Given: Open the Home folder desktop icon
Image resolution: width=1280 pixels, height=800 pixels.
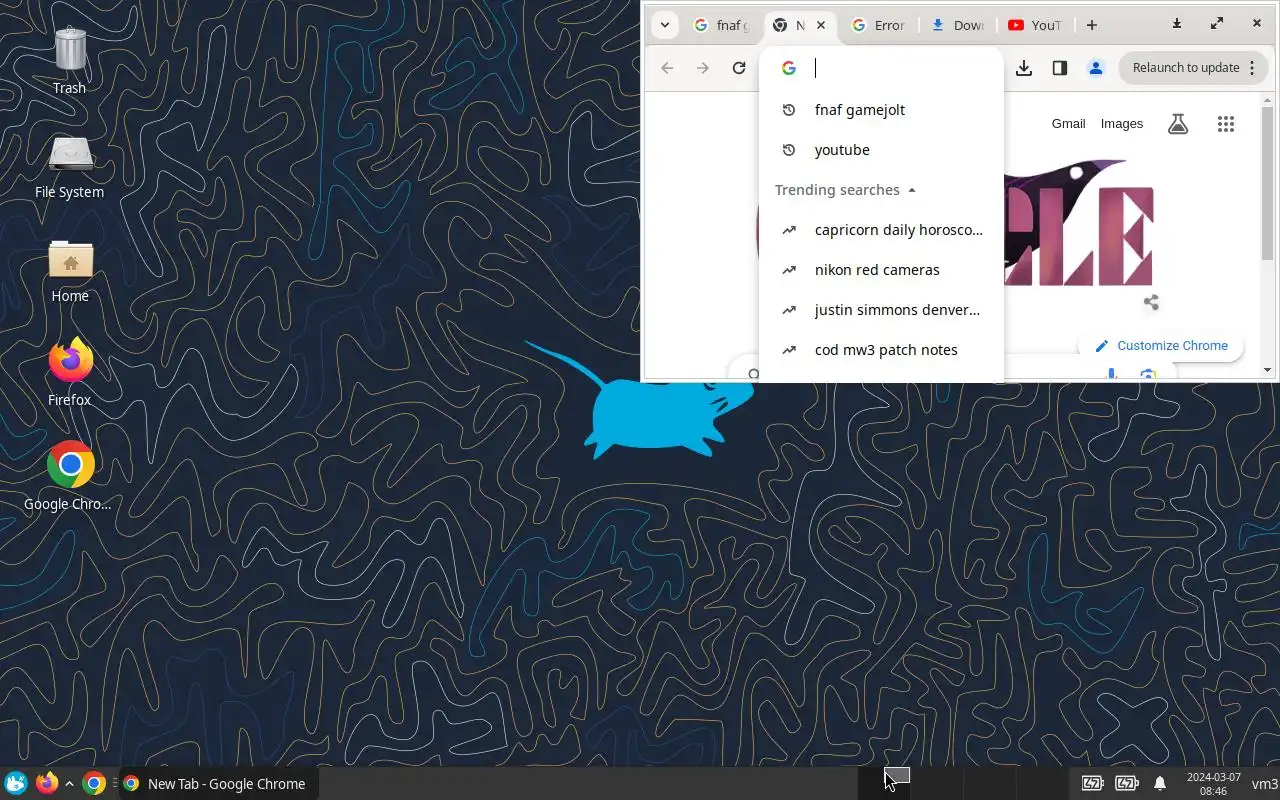Looking at the screenshot, I should click(70, 270).
